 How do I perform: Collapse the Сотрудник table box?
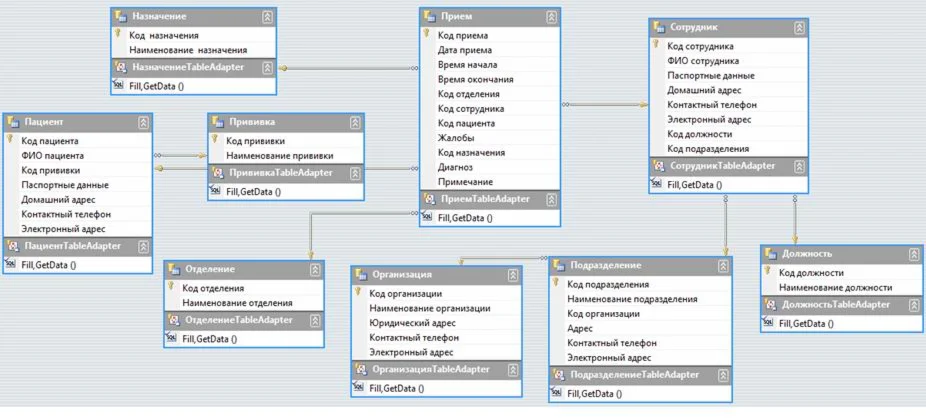(799, 28)
